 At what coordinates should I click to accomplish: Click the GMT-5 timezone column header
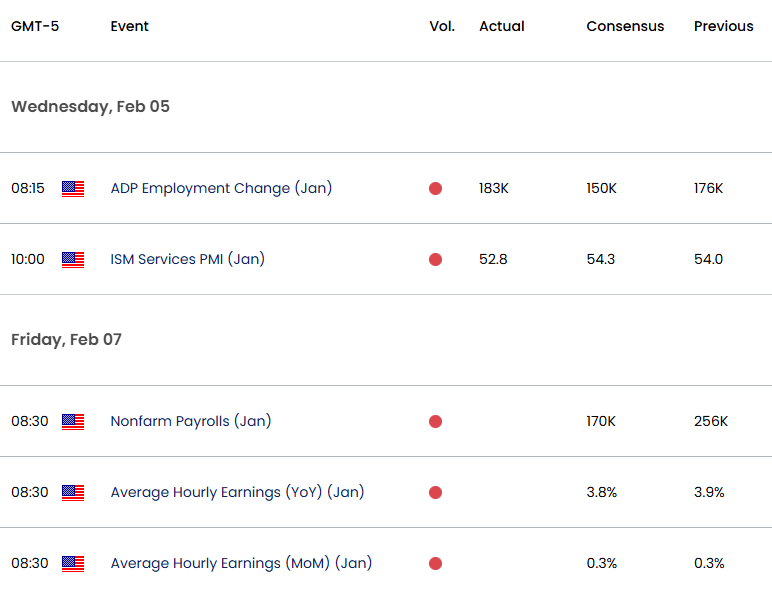click(35, 26)
